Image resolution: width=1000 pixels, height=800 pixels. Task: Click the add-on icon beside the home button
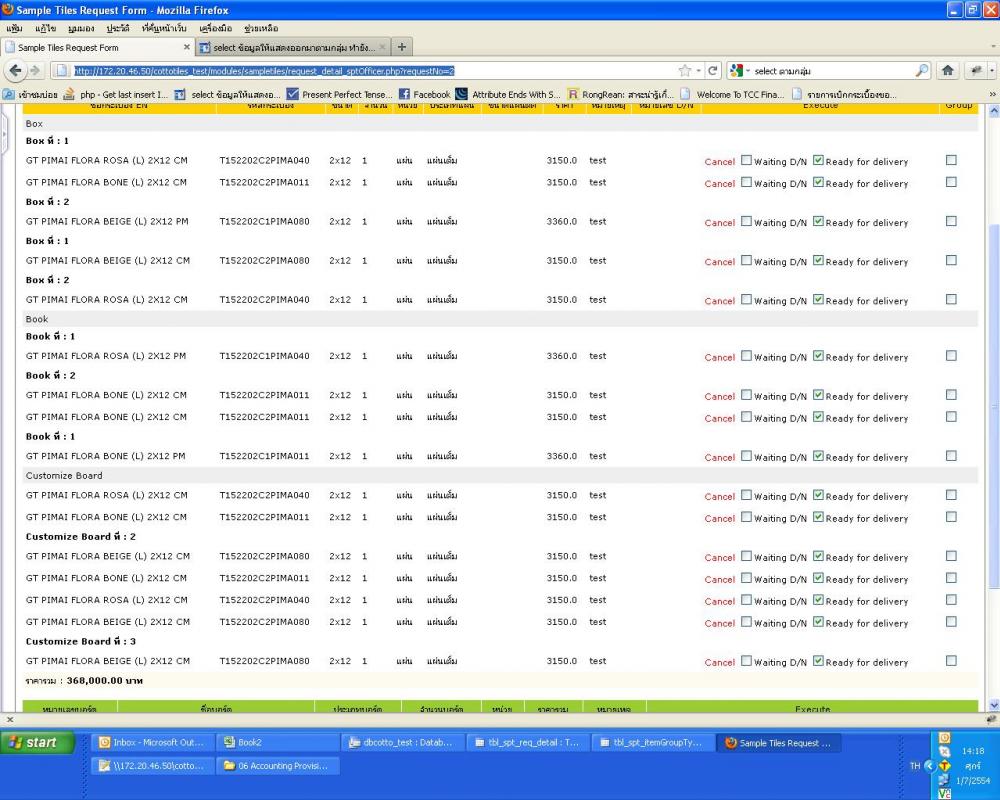pos(975,71)
